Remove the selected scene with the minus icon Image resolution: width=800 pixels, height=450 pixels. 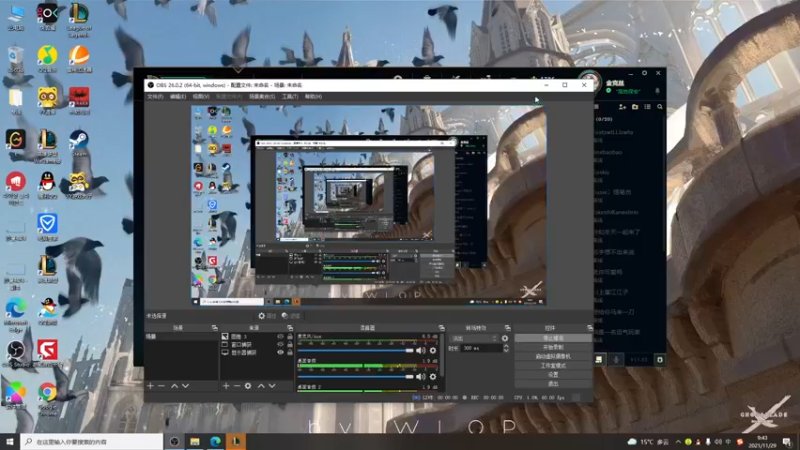pyautogui.click(x=162, y=386)
